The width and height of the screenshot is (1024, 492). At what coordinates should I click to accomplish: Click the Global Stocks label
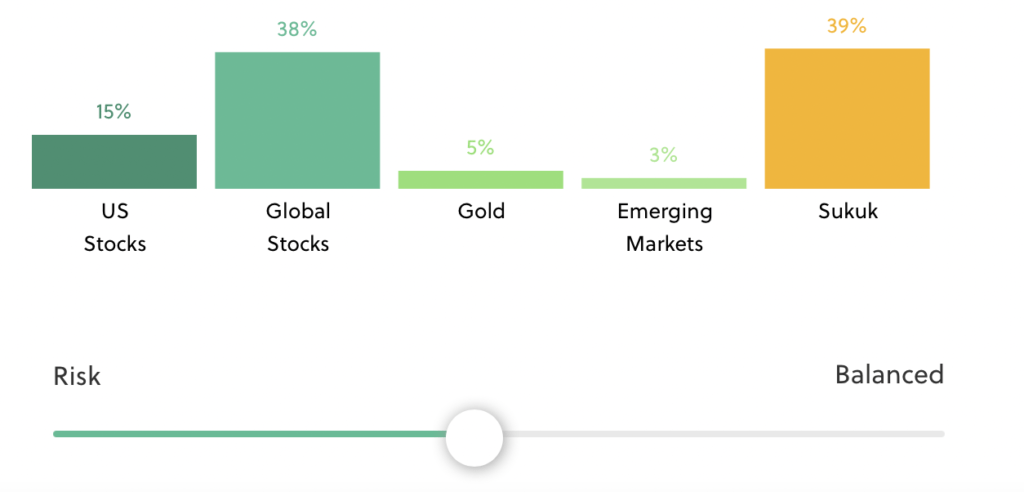(x=298, y=228)
